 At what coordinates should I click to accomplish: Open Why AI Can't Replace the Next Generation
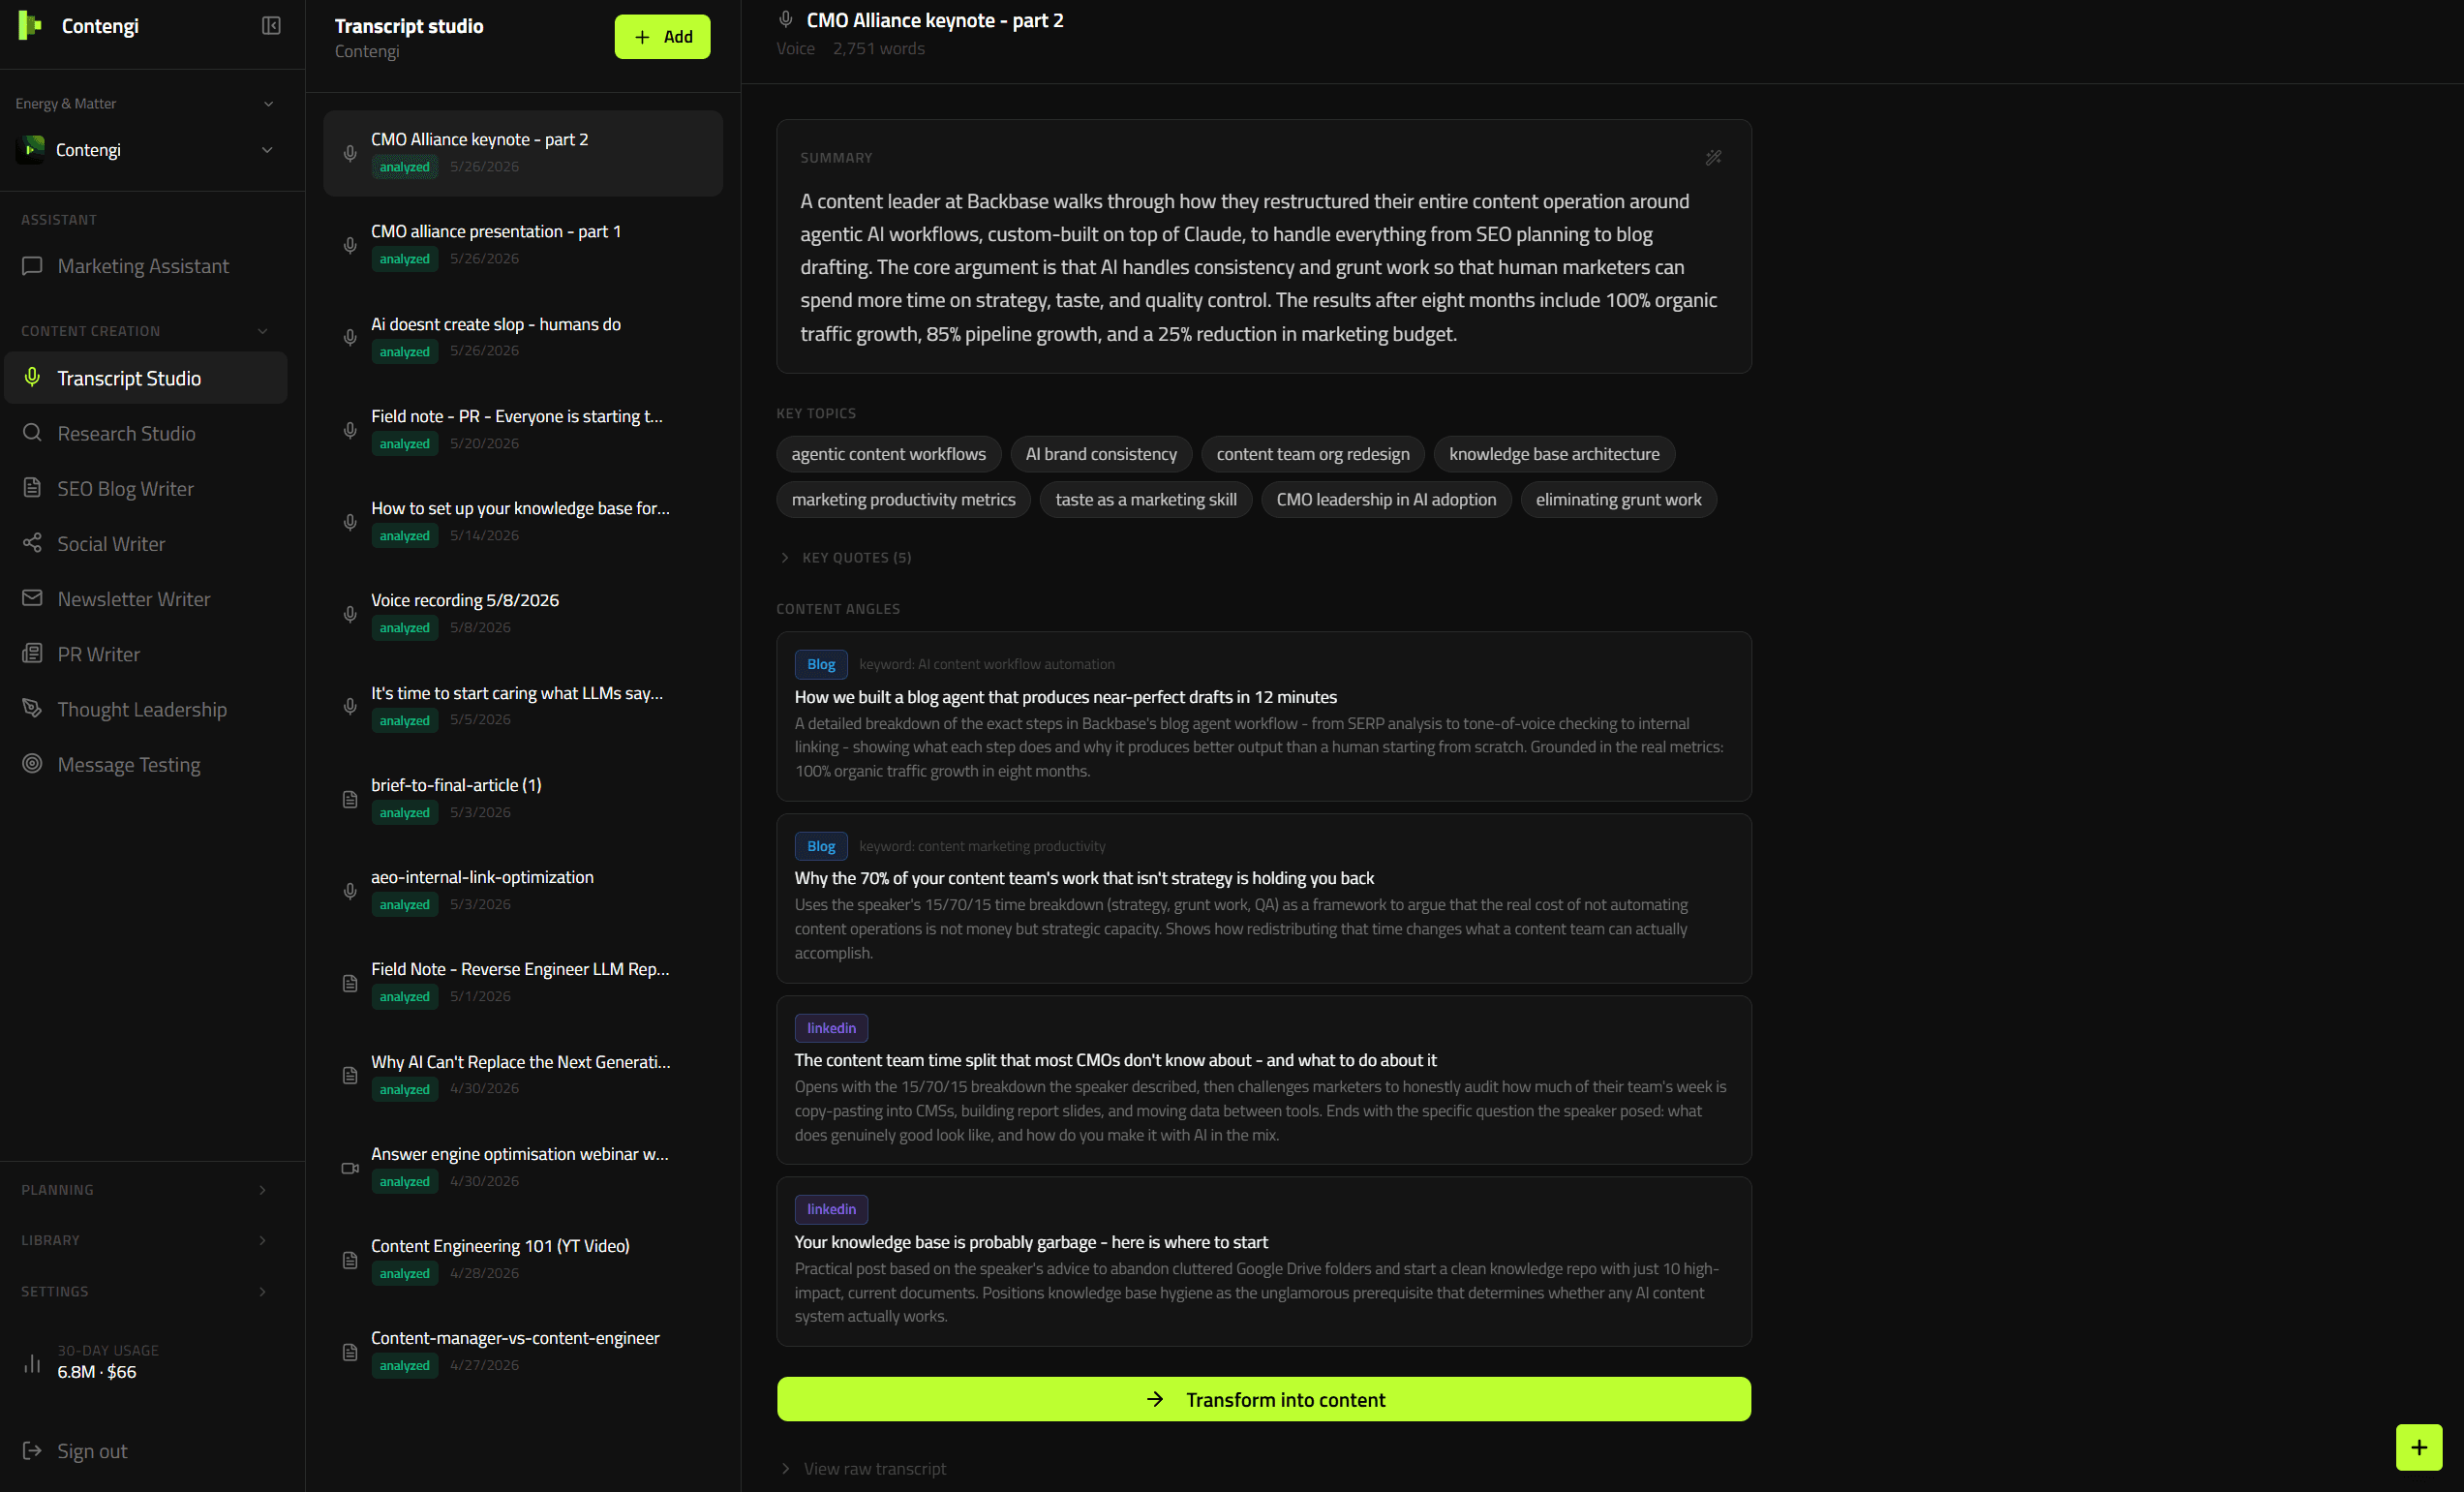click(522, 1075)
